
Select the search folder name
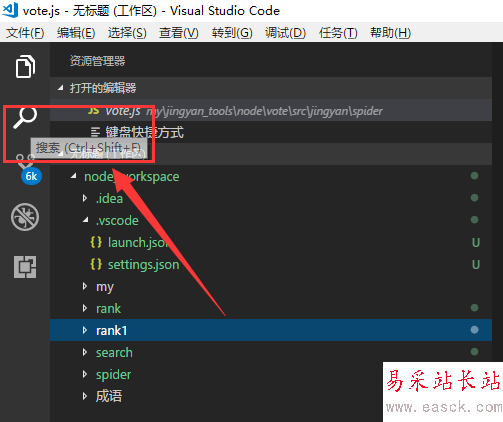point(114,352)
